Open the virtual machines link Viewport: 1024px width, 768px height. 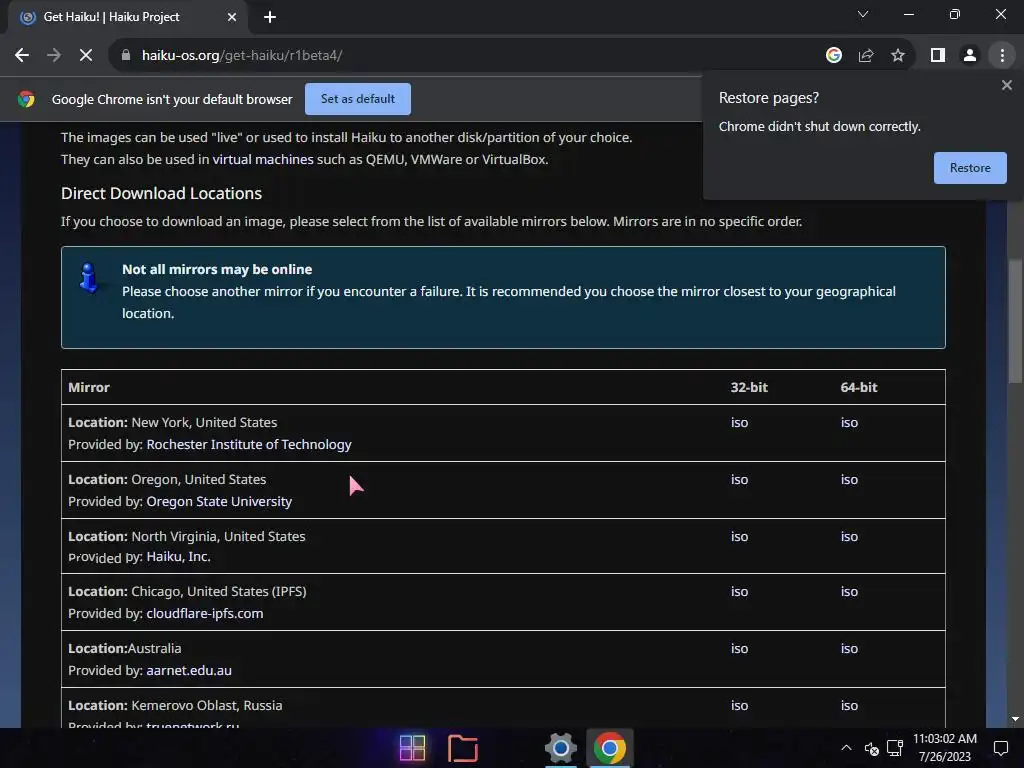263,159
